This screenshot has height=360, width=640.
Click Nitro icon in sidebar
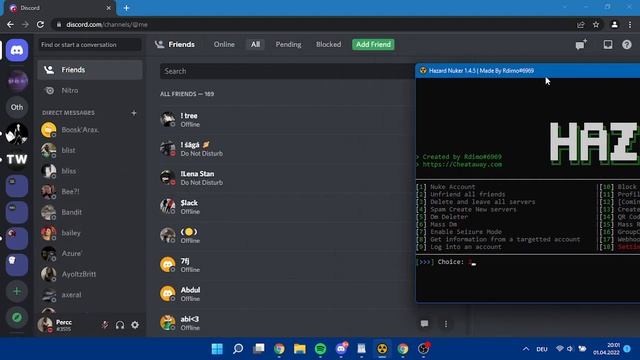point(50,91)
